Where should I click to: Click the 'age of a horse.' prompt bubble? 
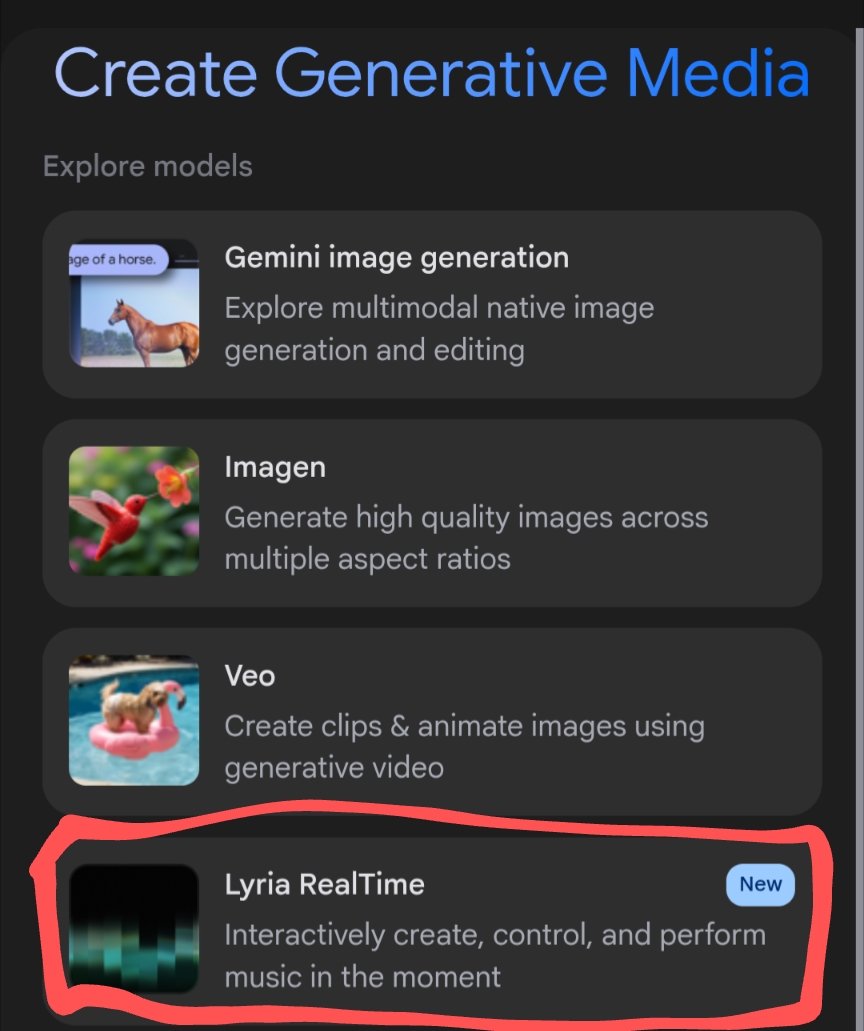116,259
